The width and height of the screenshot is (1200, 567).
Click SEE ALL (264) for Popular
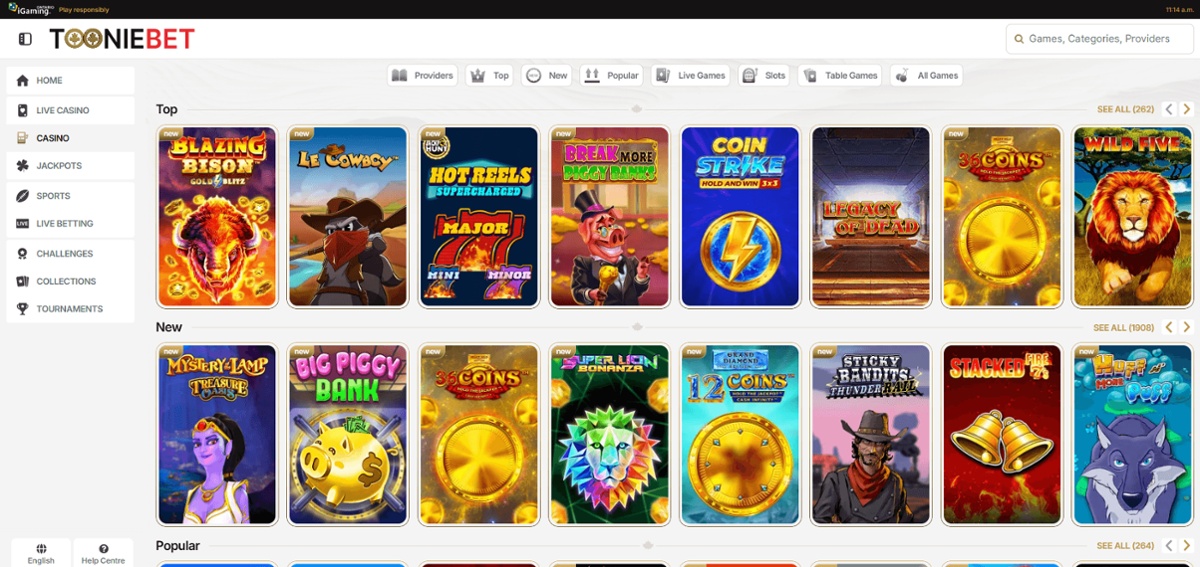(1125, 546)
